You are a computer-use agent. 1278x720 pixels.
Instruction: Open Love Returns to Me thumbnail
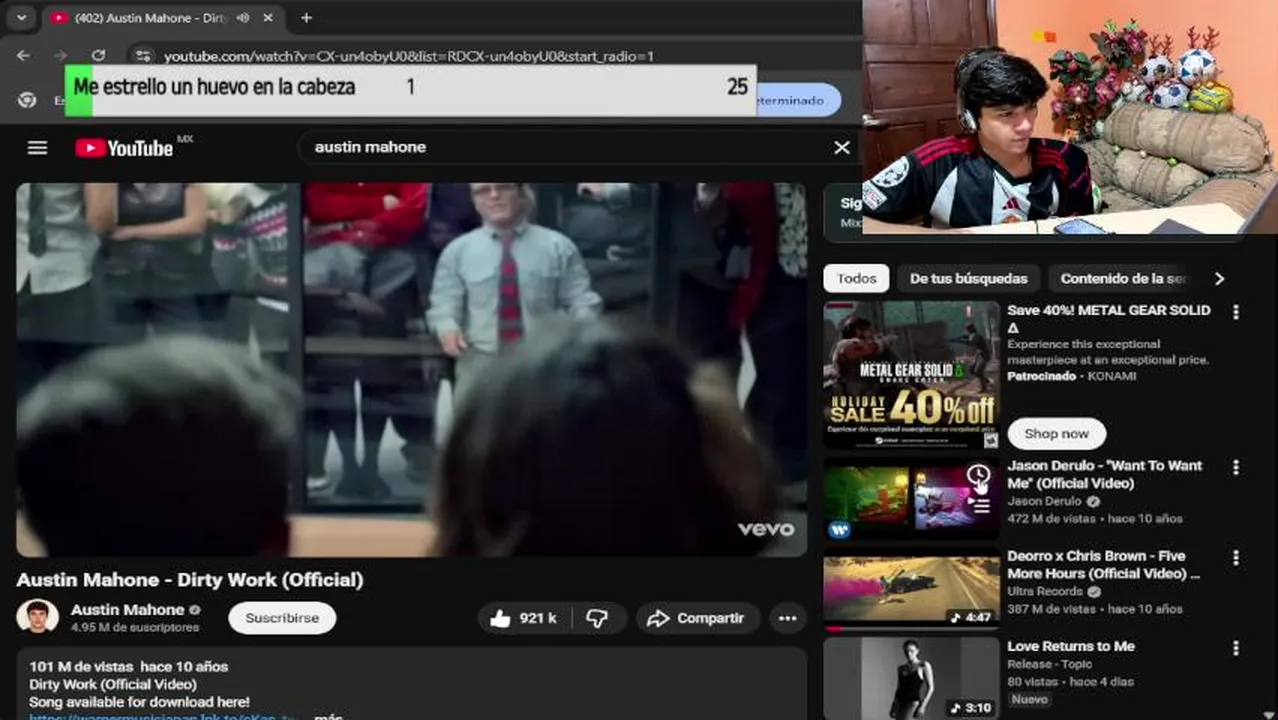(911, 678)
